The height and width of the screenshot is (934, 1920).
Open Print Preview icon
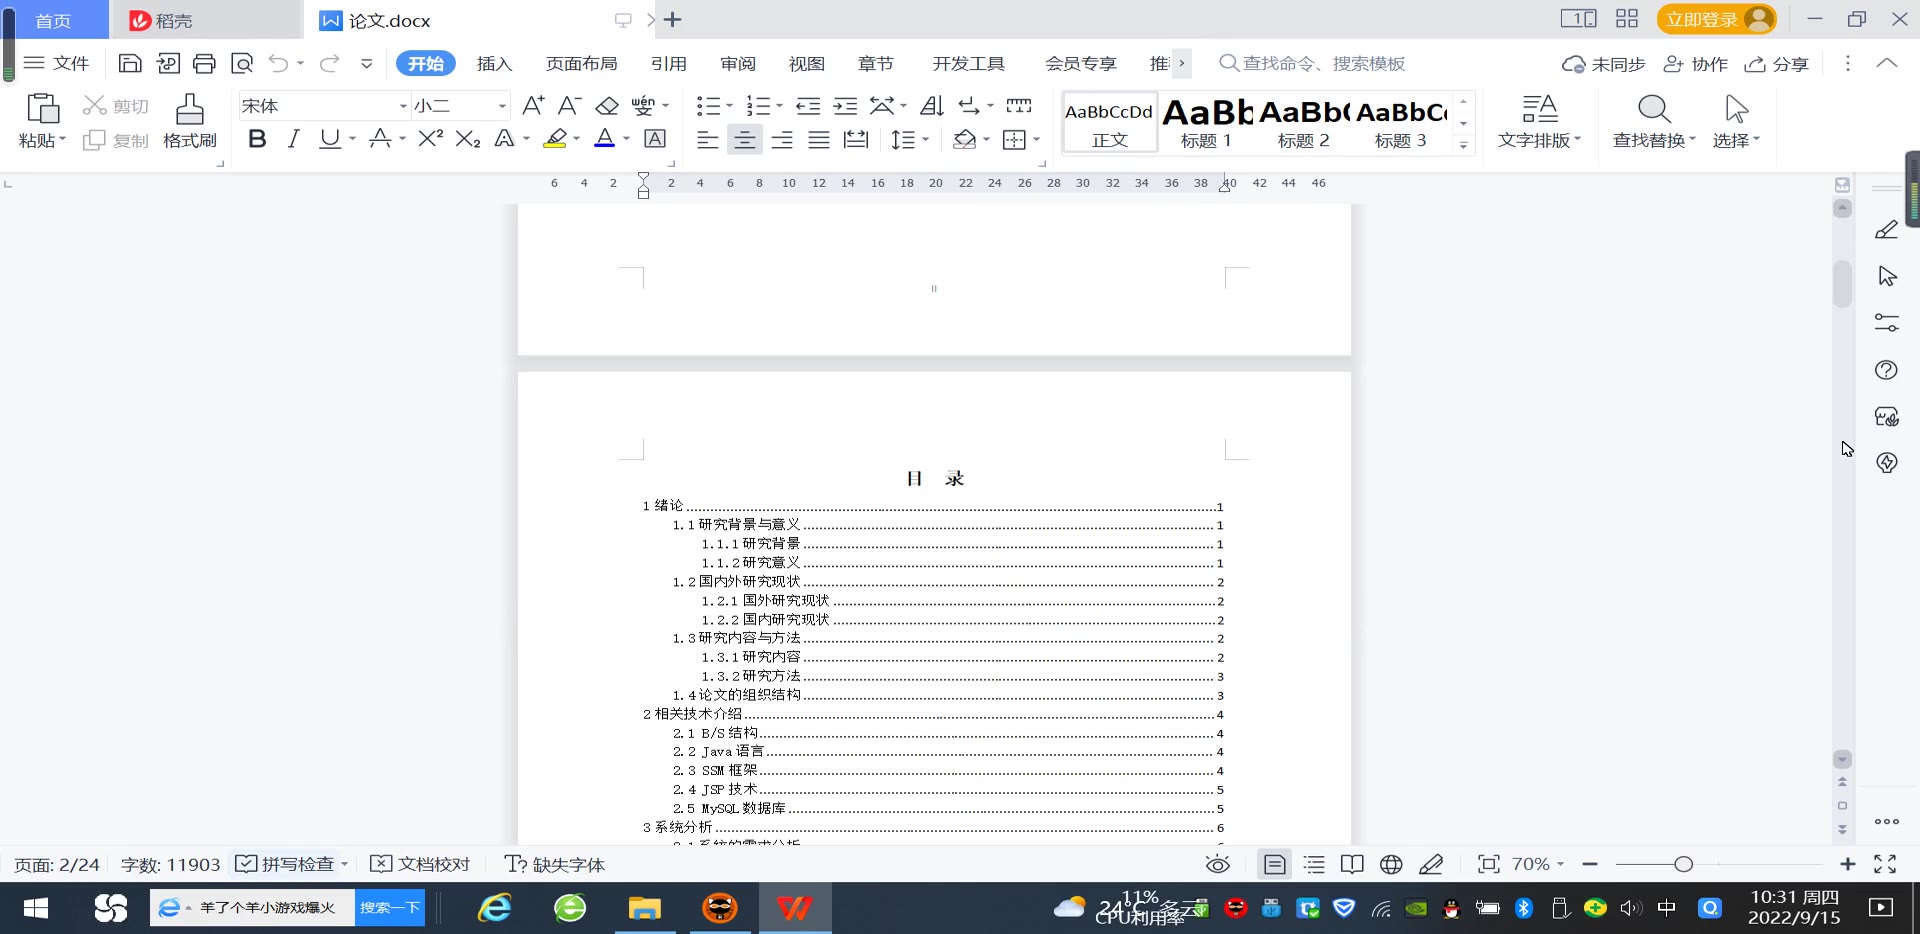click(x=241, y=64)
